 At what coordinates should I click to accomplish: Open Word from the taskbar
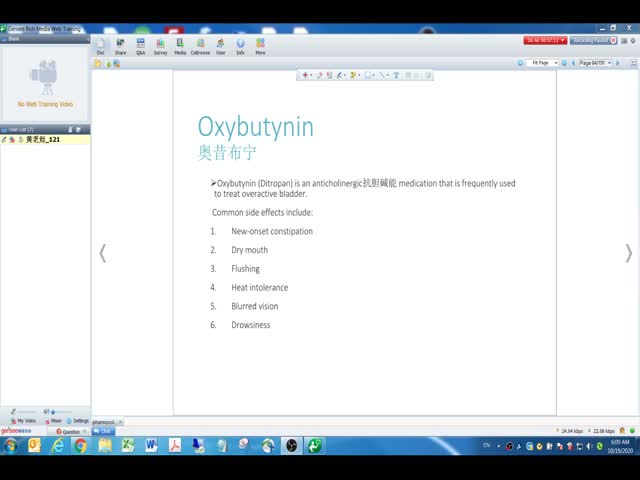[151, 445]
